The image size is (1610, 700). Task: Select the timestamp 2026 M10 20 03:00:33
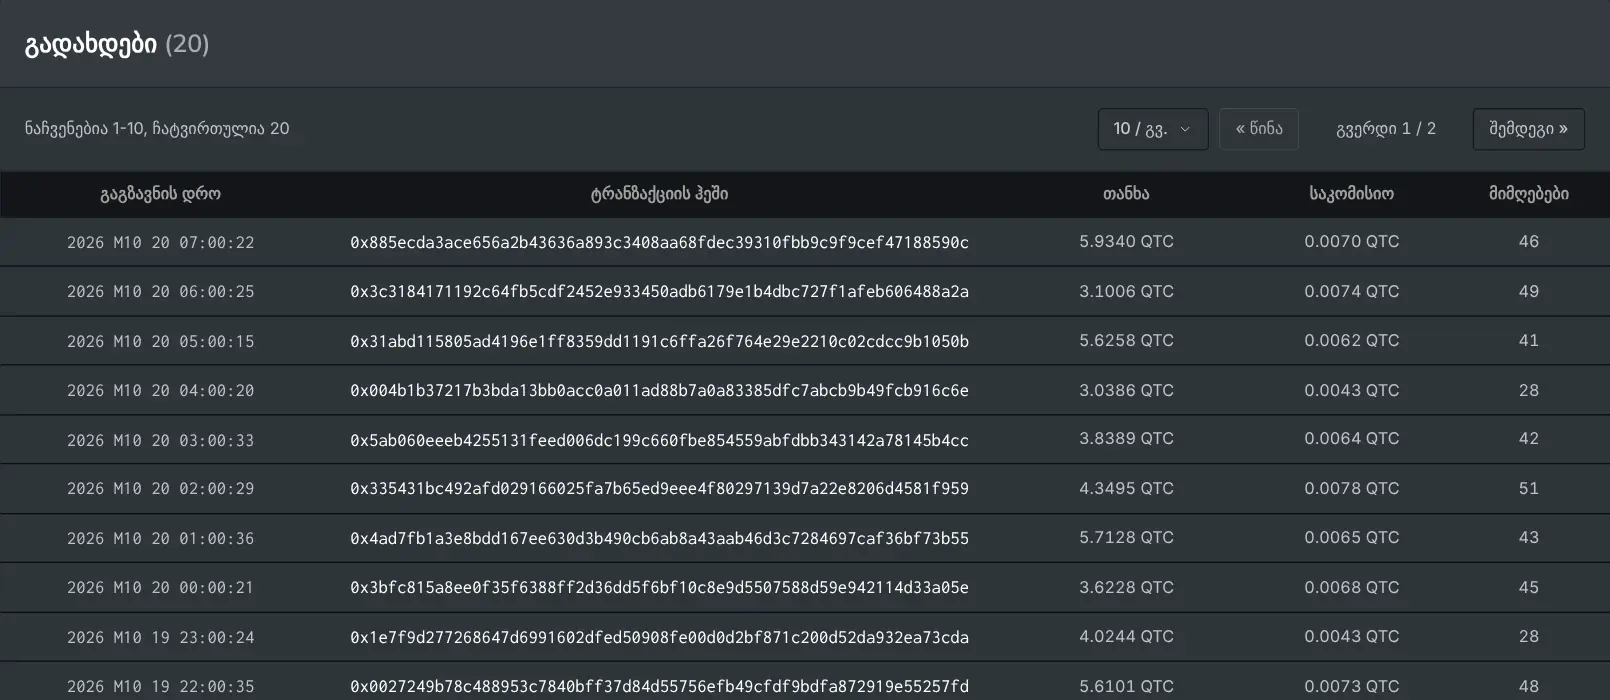pos(160,440)
